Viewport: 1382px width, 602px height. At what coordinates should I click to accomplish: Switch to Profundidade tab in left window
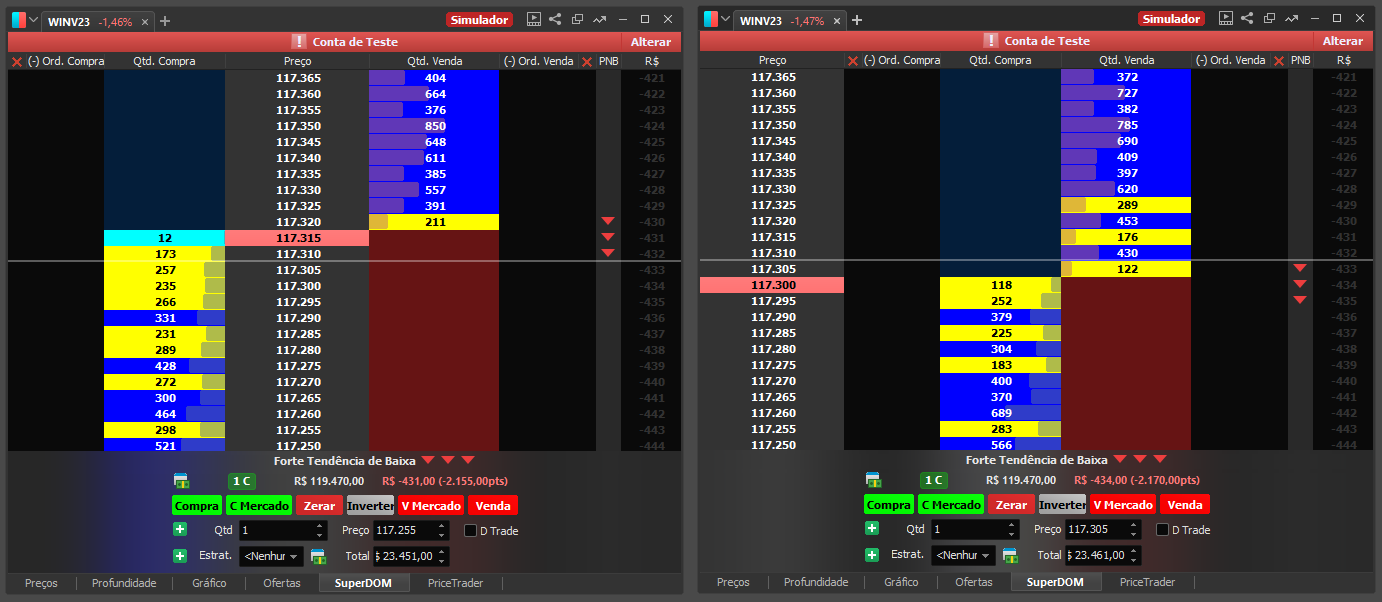(x=124, y=583)
